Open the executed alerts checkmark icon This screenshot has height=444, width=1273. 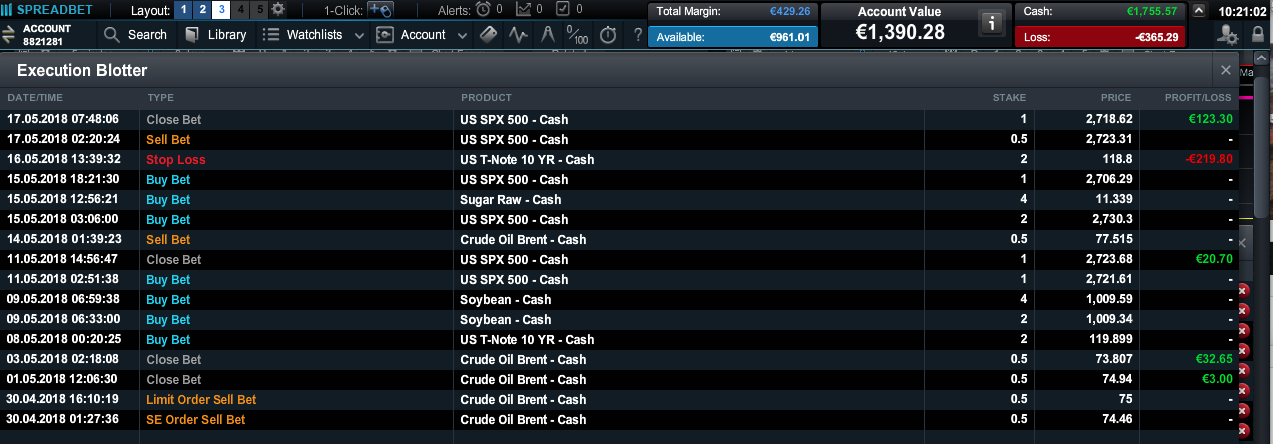[x=563, y=10]
